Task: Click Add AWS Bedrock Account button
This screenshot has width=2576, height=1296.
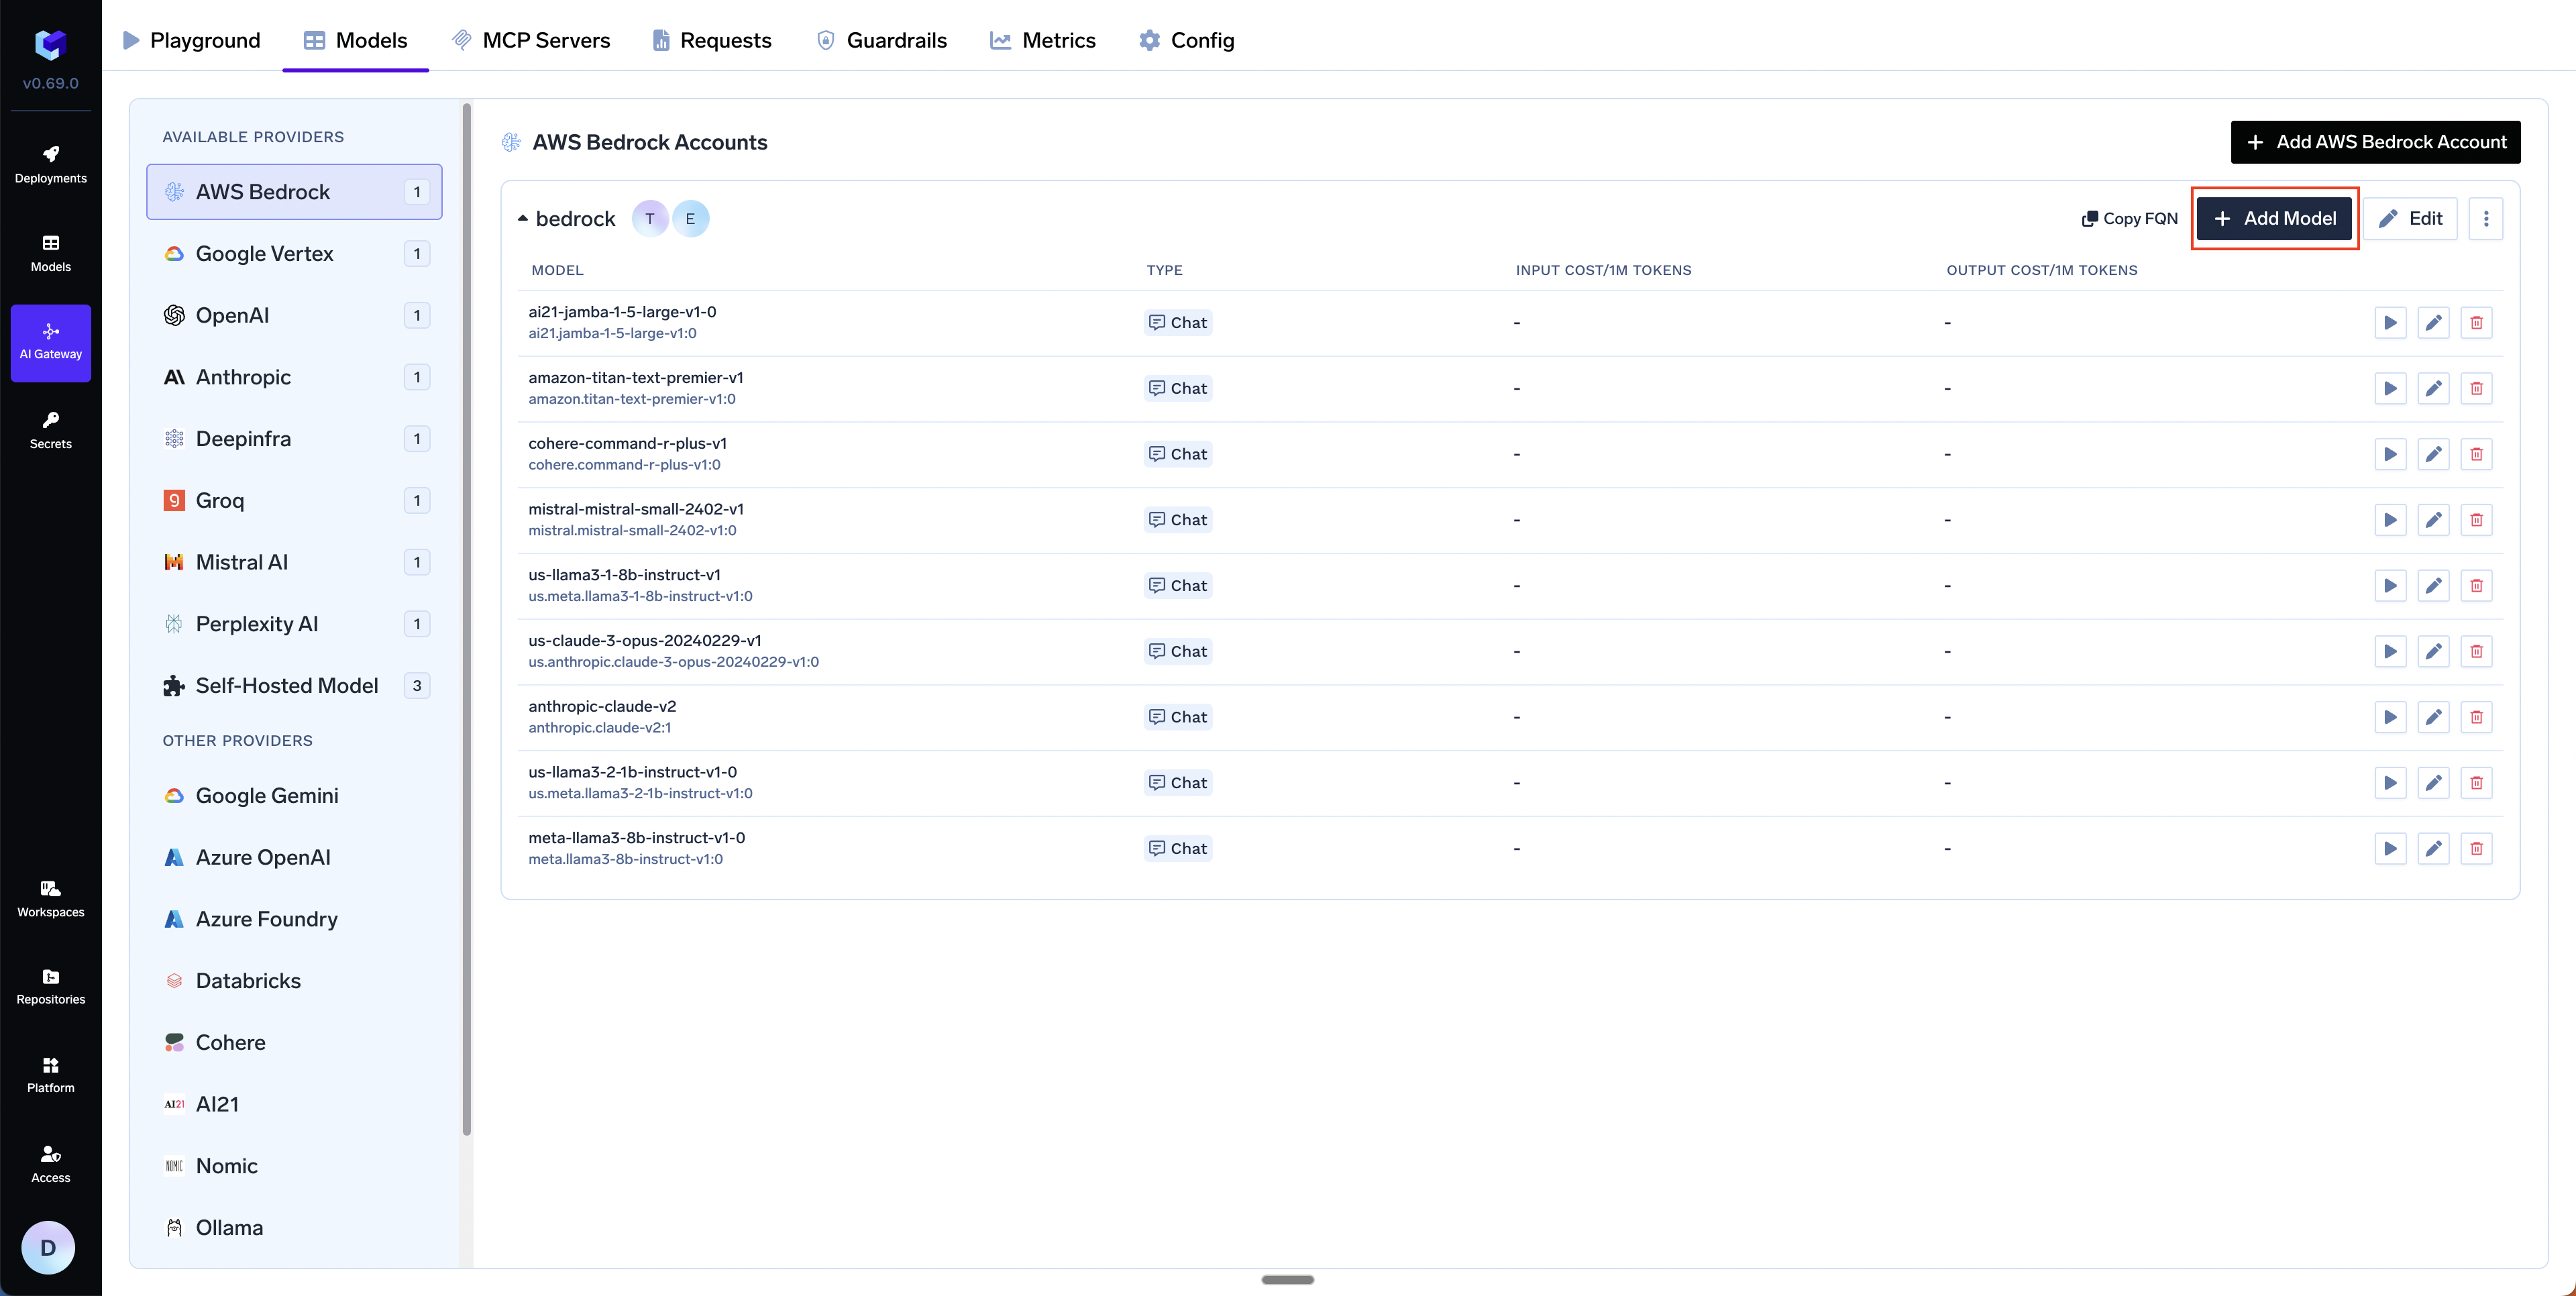Action: (2375, 142)
